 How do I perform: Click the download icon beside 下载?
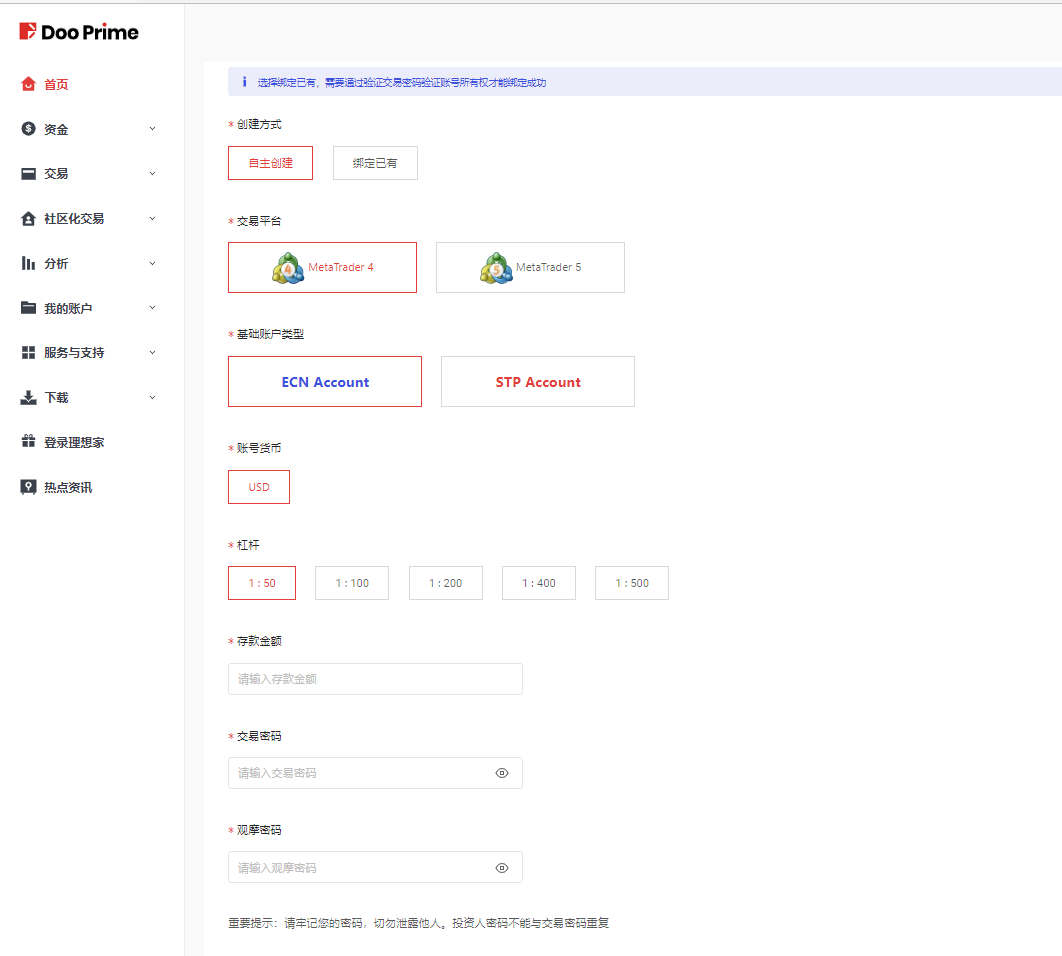pos(28,397)
